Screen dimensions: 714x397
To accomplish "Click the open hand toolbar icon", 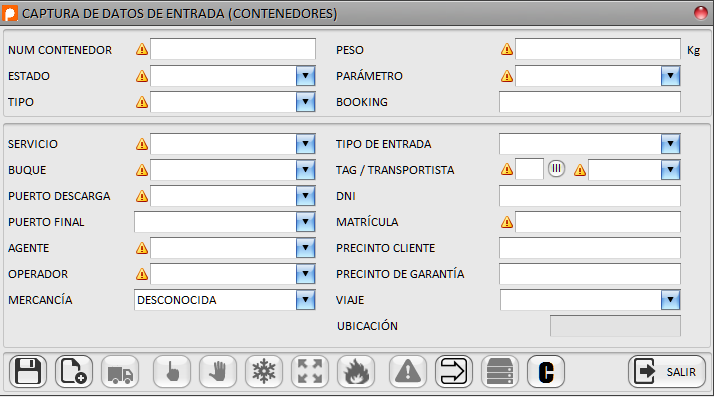I will 218,372.
